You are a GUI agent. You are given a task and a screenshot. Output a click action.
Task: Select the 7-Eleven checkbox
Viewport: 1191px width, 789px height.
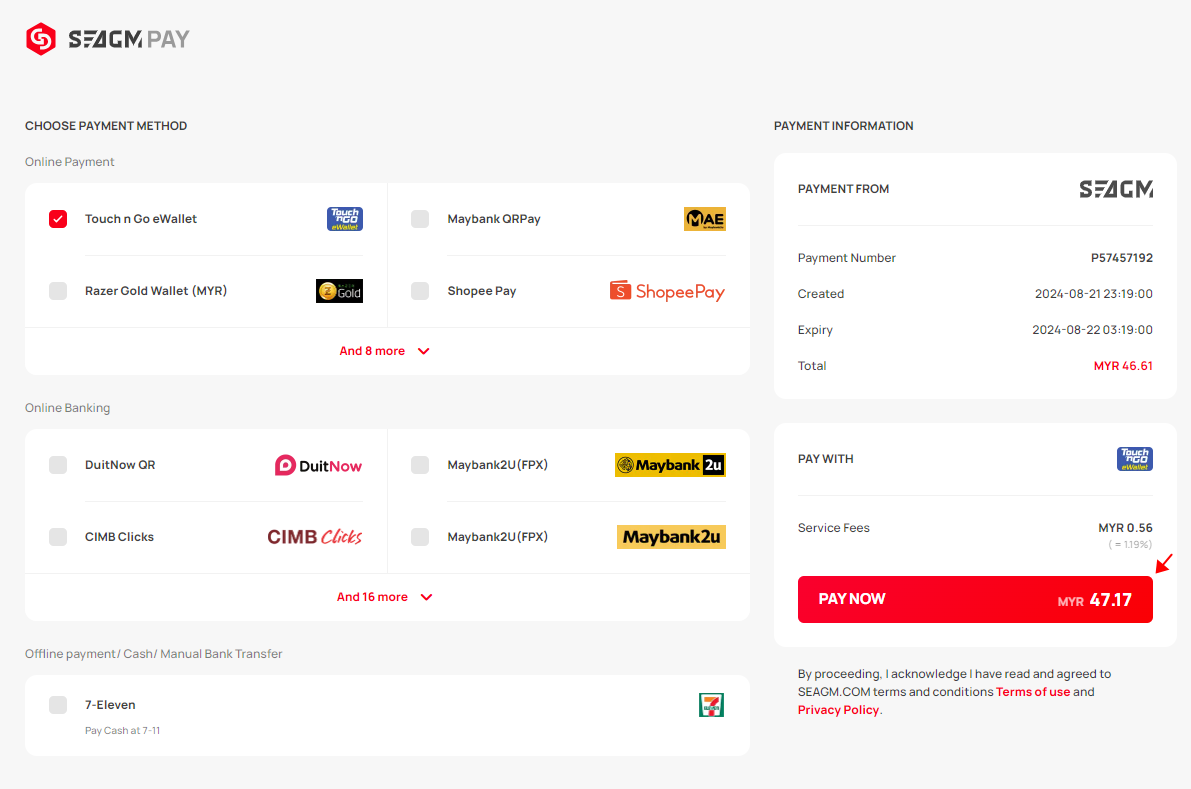58,705
